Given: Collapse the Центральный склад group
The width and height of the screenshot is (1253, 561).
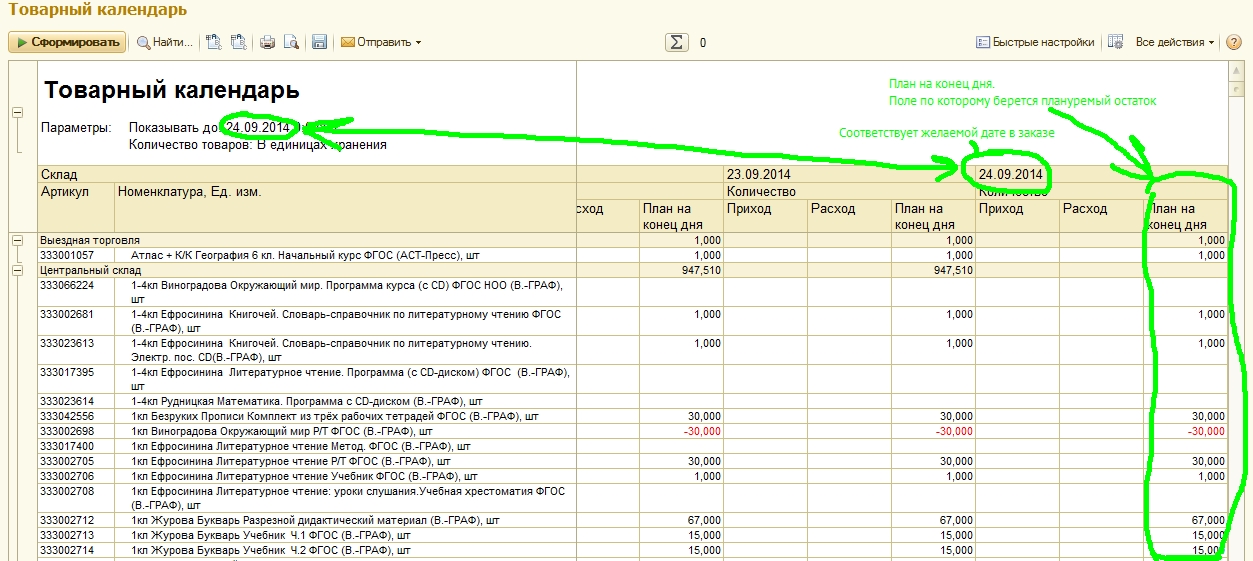Looking at the screenshot, I should tap(17, 270).
